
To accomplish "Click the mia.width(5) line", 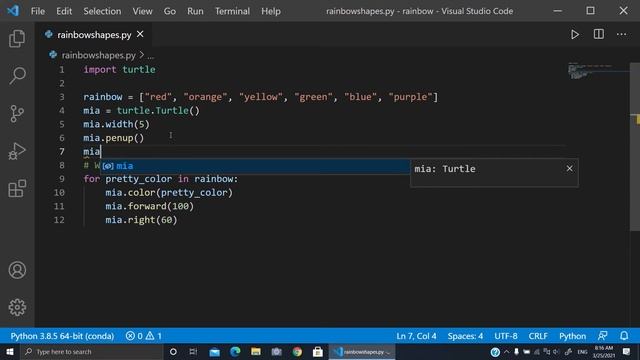I will [x=116, y=124].
